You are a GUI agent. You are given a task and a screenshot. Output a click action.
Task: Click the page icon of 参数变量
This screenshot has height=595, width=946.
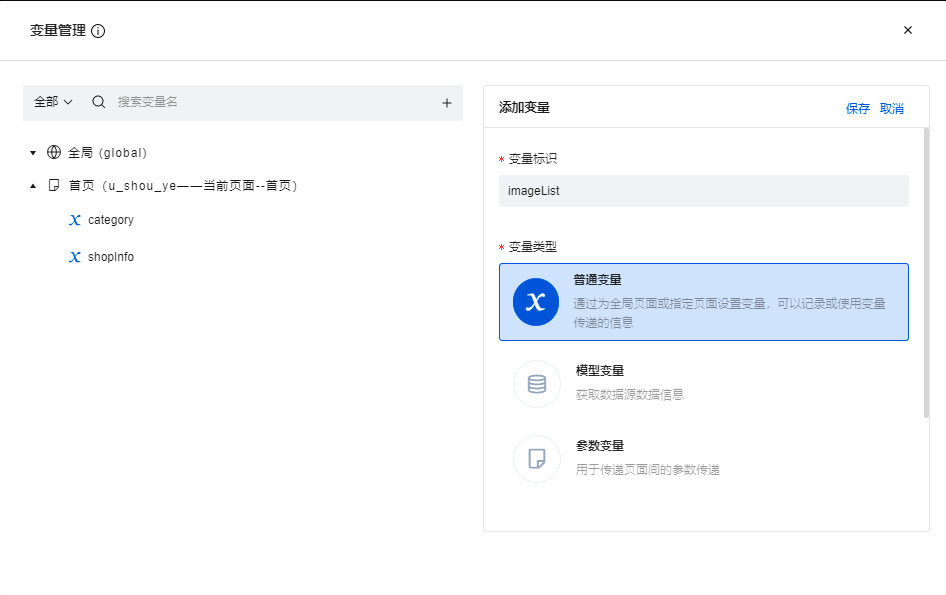(536, 459)
